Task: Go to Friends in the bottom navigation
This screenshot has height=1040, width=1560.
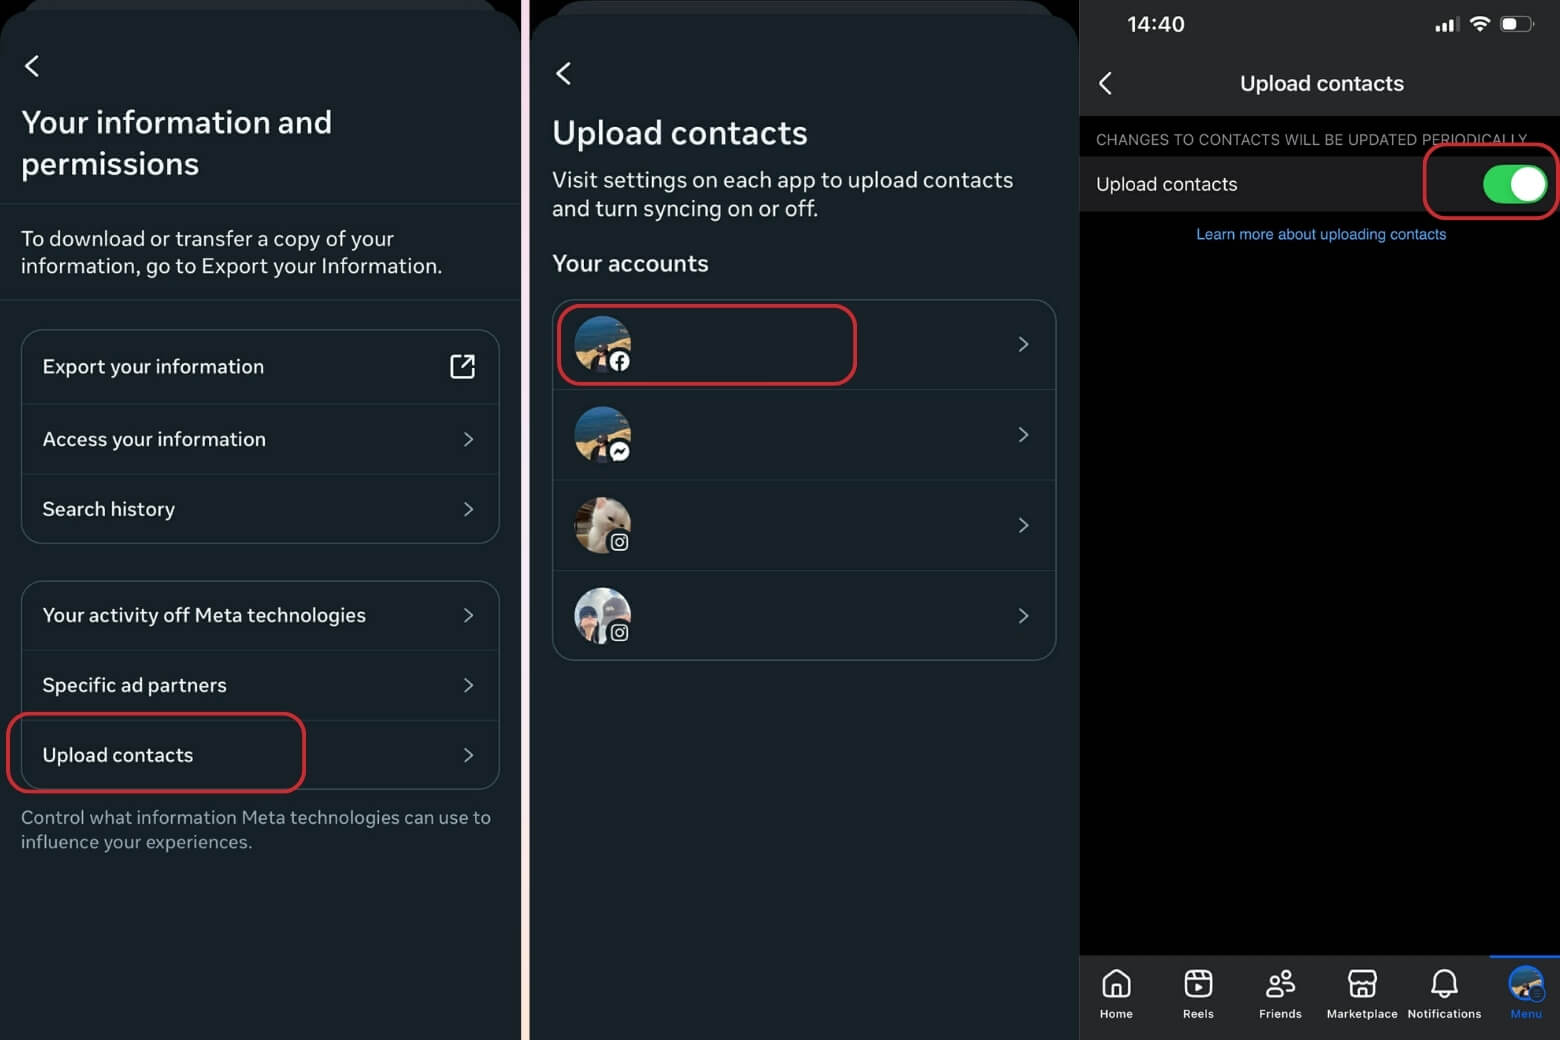Action: 1280,993
